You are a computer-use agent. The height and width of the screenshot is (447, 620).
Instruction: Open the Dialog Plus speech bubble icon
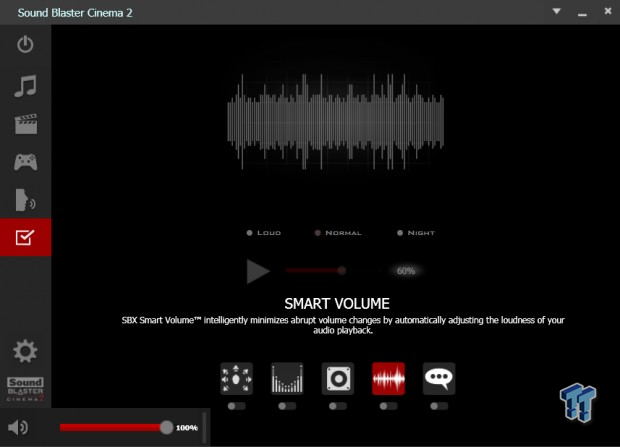[439, 379]
